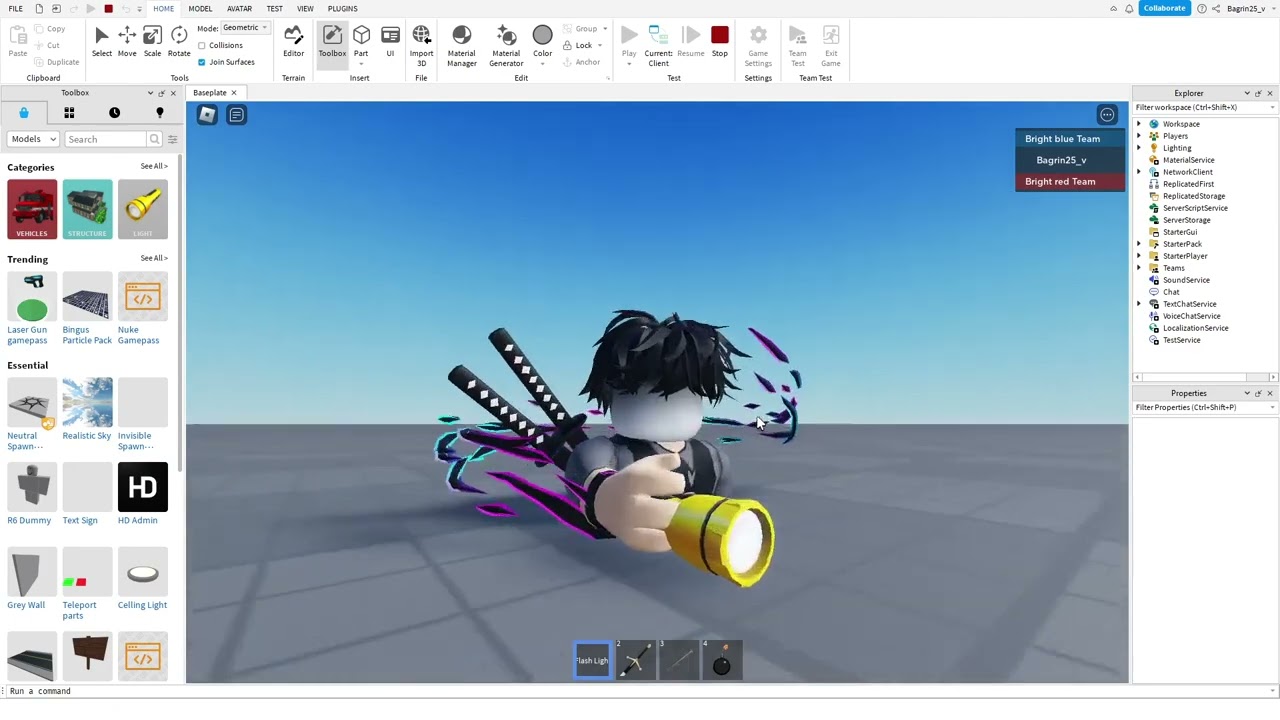See All trending link
This screenshot has width=1280, height=720.
[x=154, y=258]
